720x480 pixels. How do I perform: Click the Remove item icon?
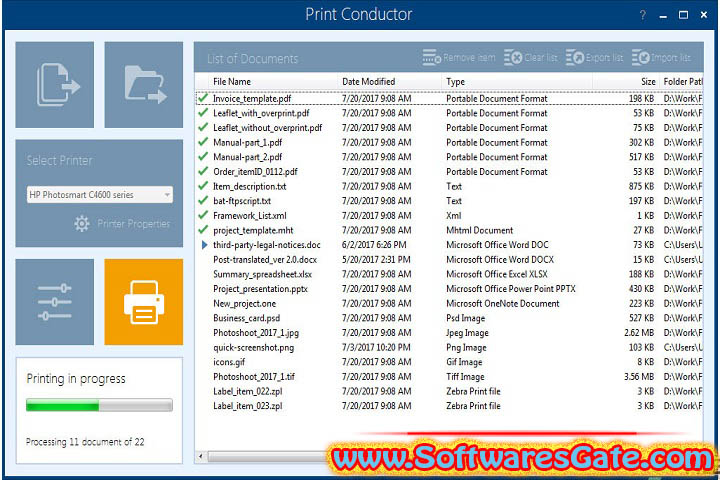click(x=432, y=58)
